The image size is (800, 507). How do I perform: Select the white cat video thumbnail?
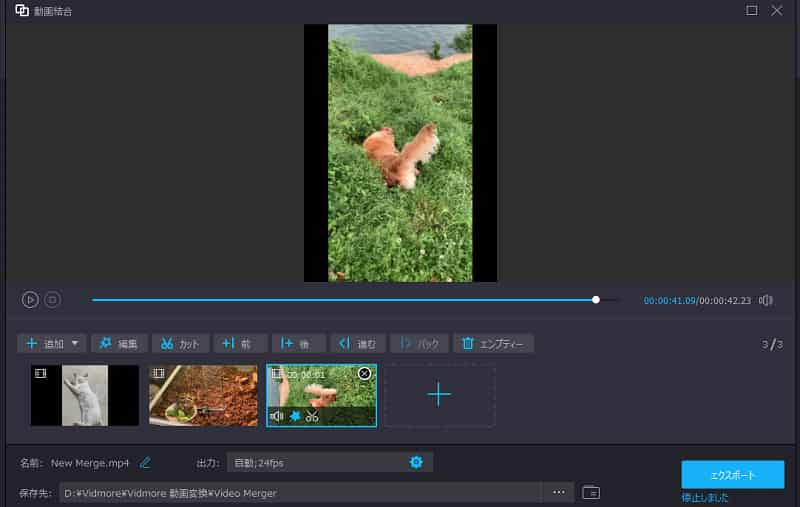(x=84, y=396)
